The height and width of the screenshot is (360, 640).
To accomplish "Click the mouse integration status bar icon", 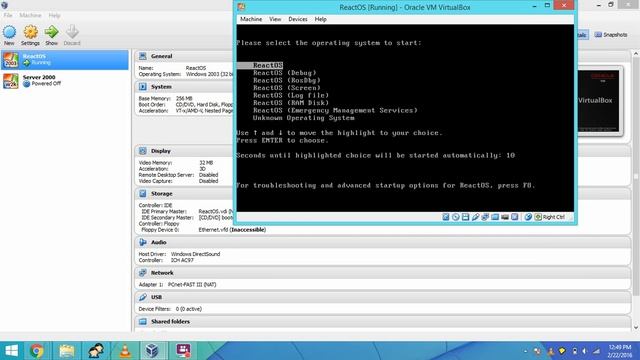I will click(x=528, y=217).
